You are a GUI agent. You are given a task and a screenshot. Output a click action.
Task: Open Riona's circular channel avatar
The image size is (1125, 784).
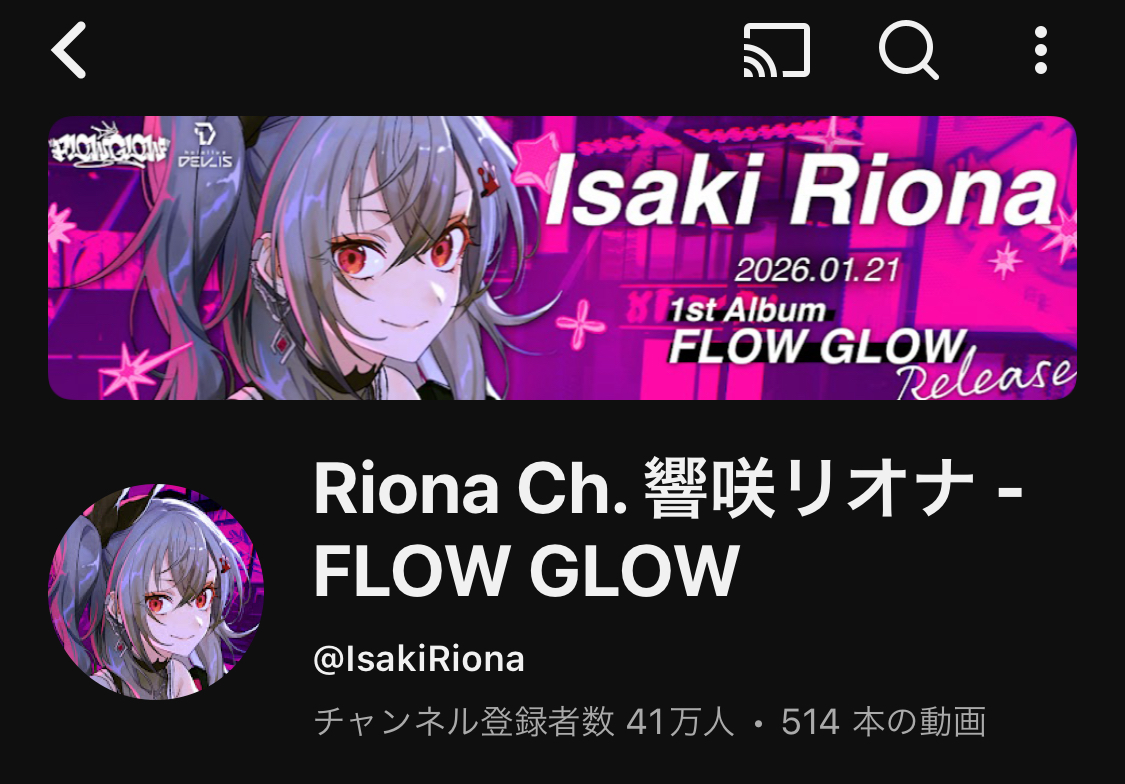tap(156, 592)
